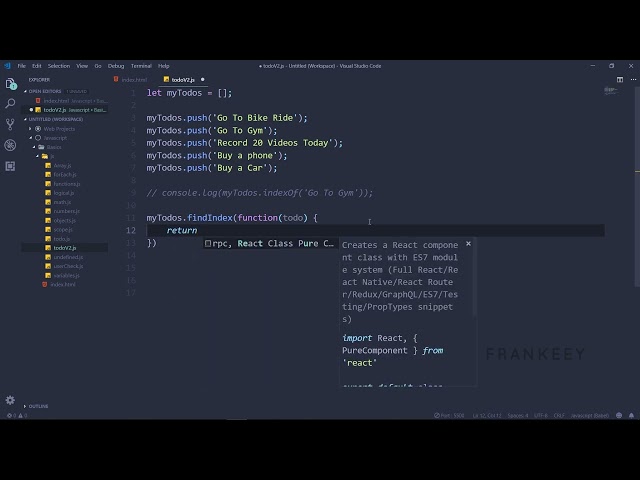Image resolution: width=640 pixels, height=480 pixels.
Task: Open the Help menu
Action: point(164,66)
